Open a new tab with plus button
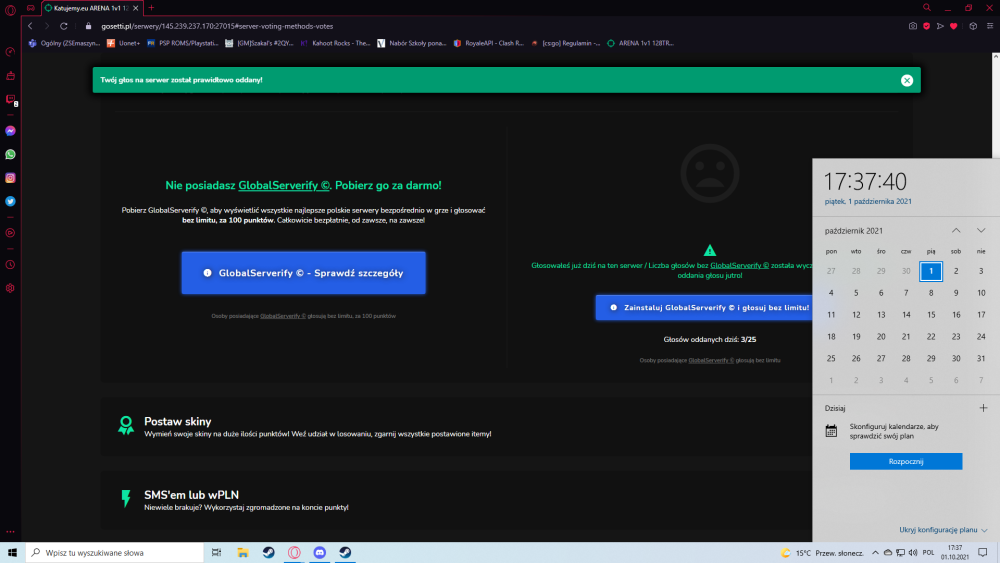The height and width of the screenshot is (563, 1000). (152, 8)
